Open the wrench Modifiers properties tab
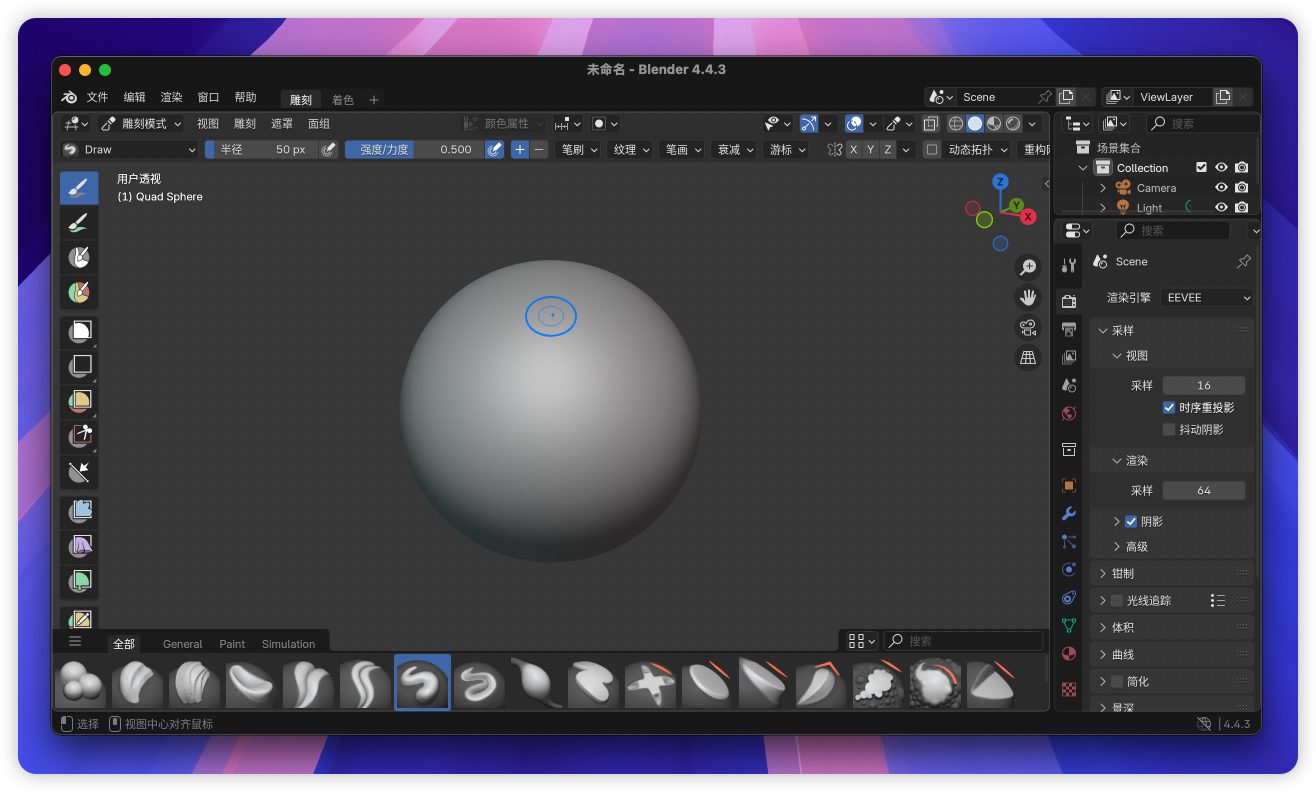 (1069, 514)
